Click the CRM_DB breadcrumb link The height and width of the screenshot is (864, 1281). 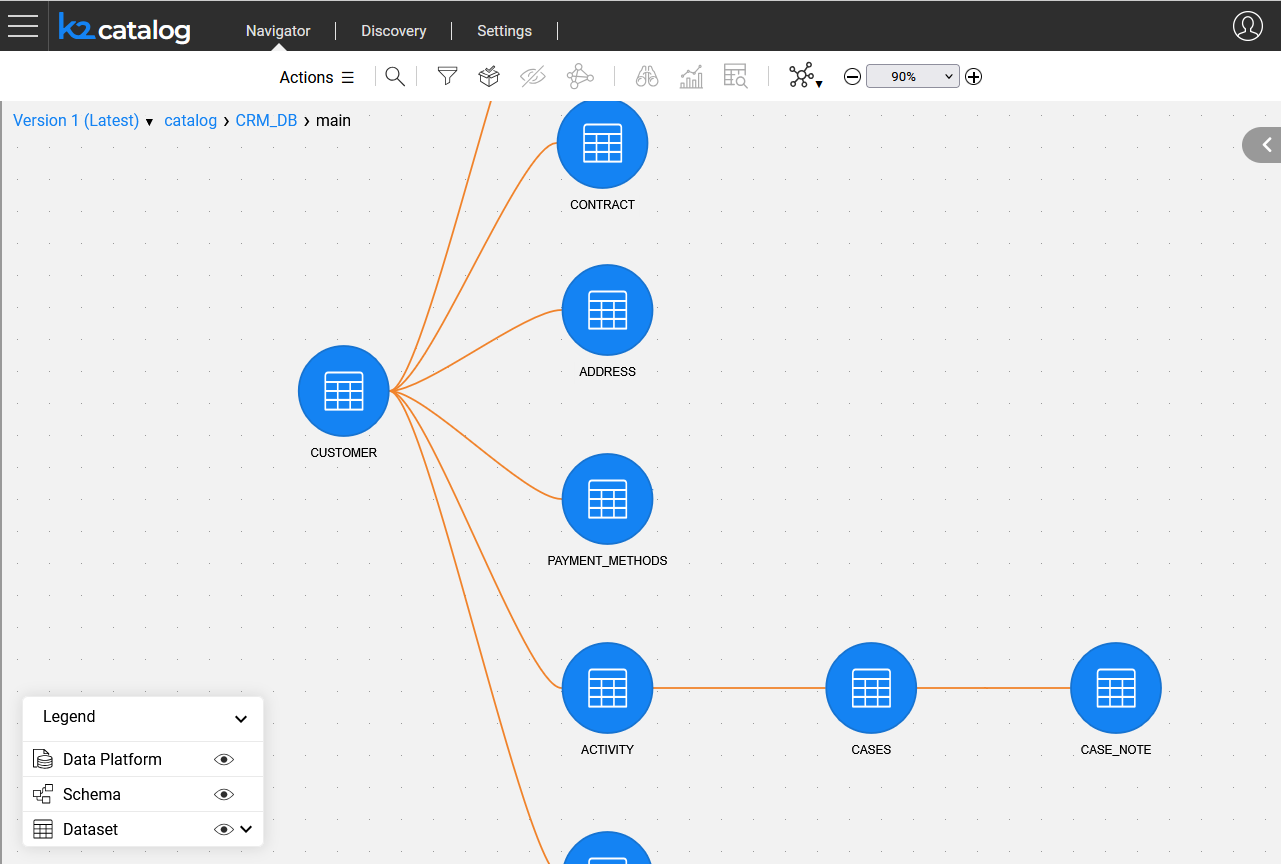tap(266, 121)
